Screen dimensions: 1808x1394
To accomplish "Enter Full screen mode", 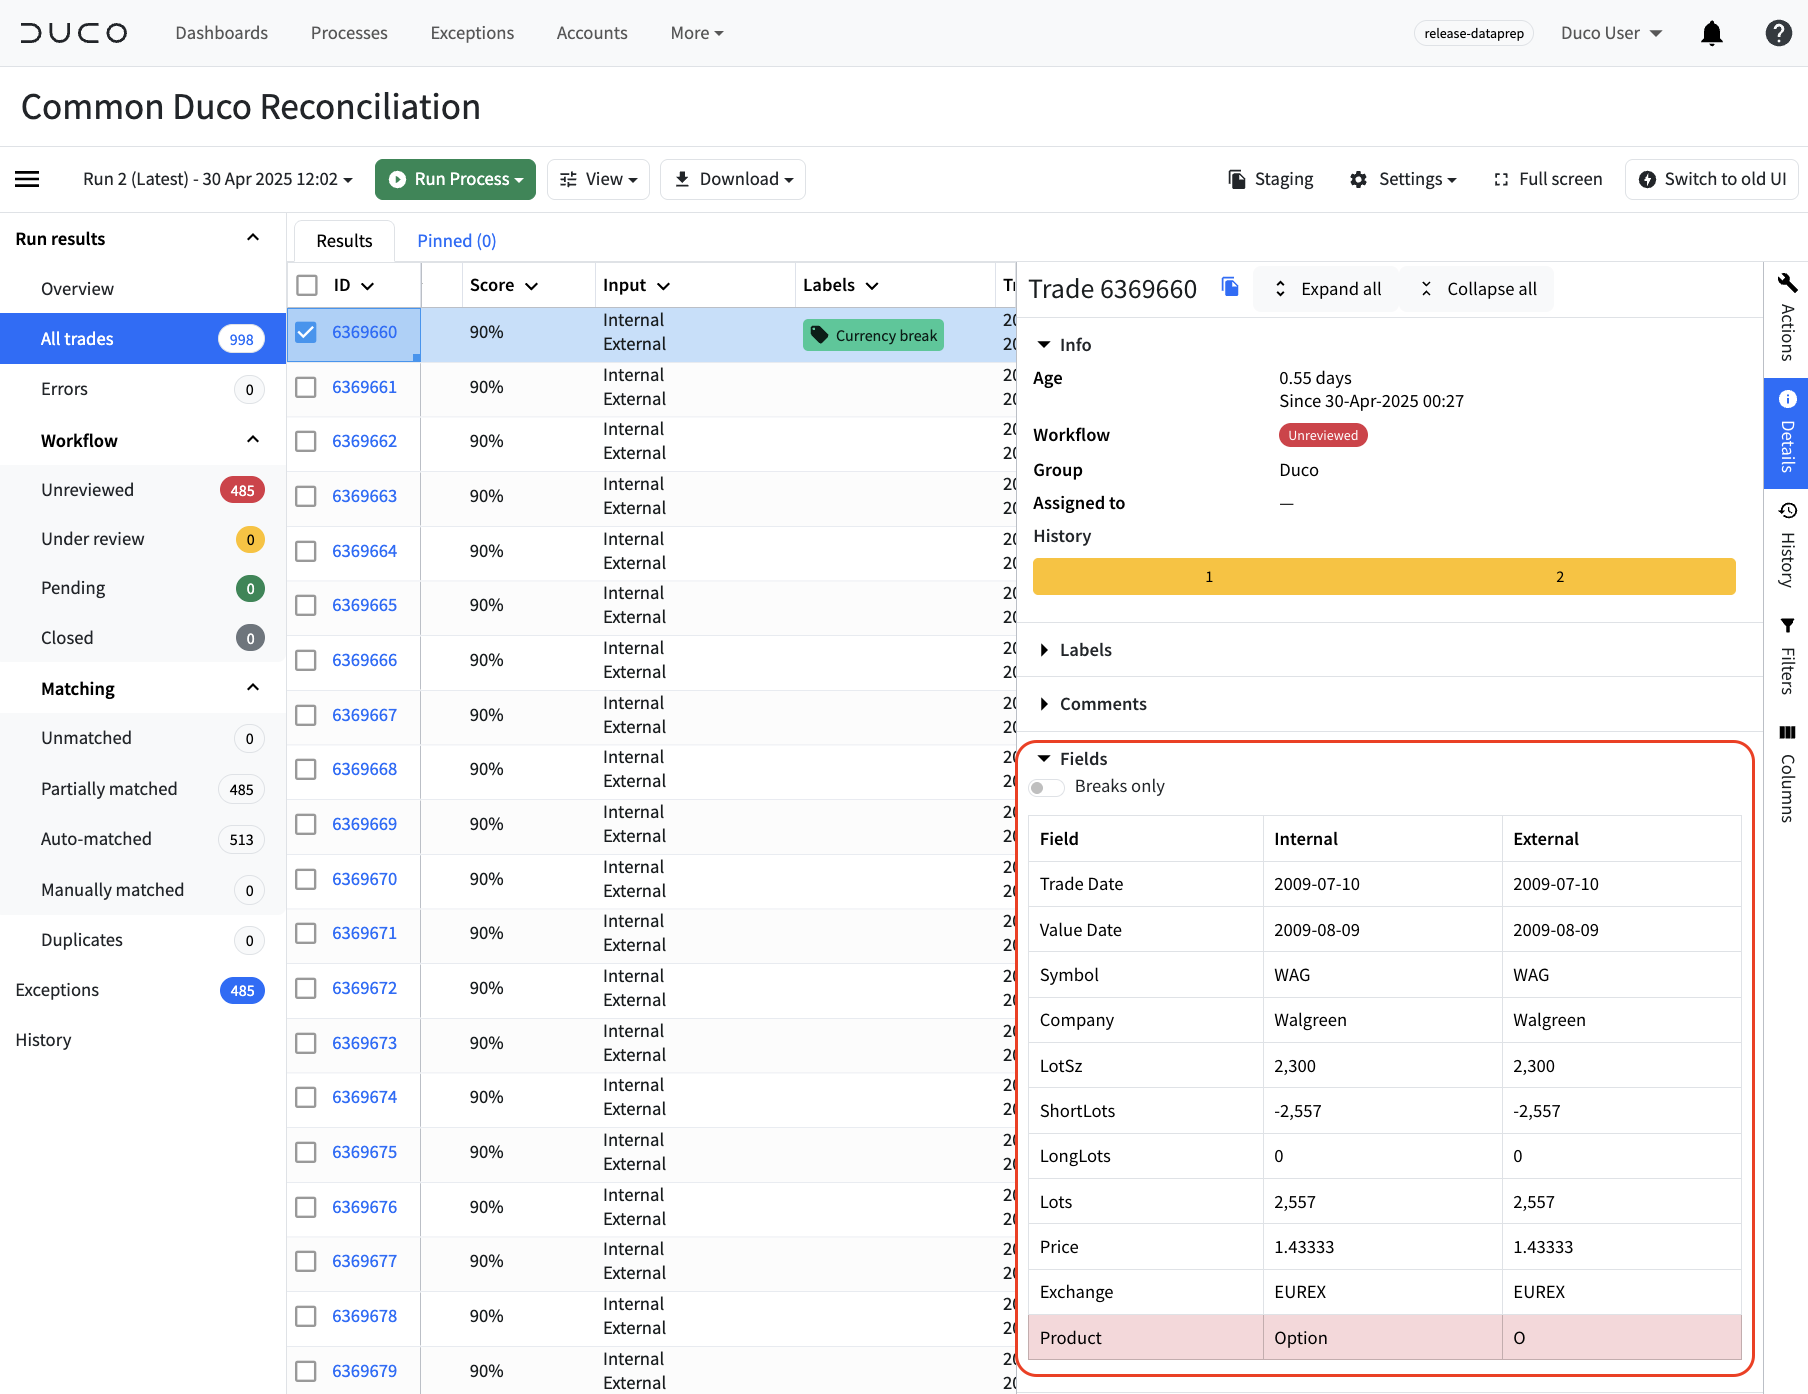I will [1547, 179].
